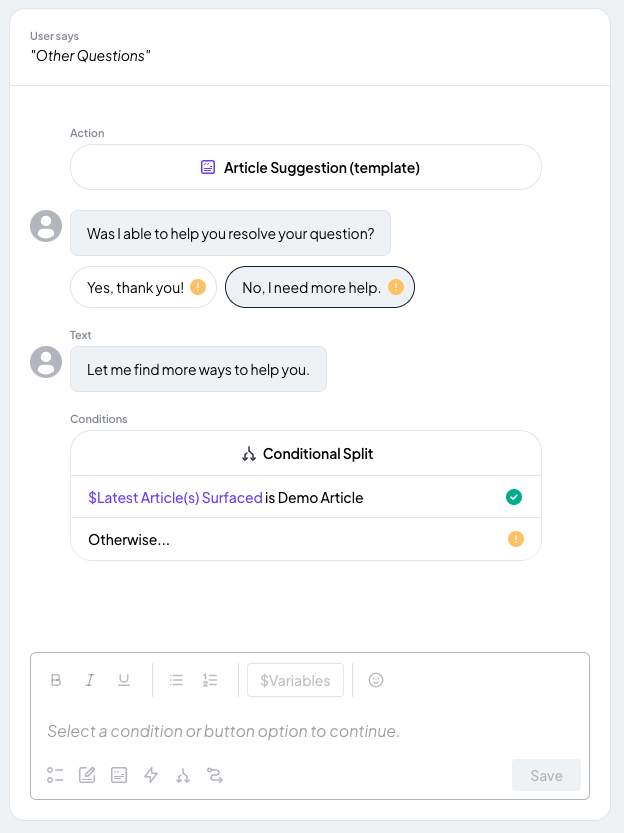The height and width of the screenshot is (833, 624).
Task: Open the $Variables selector
Action: click(x=295, y=680)
